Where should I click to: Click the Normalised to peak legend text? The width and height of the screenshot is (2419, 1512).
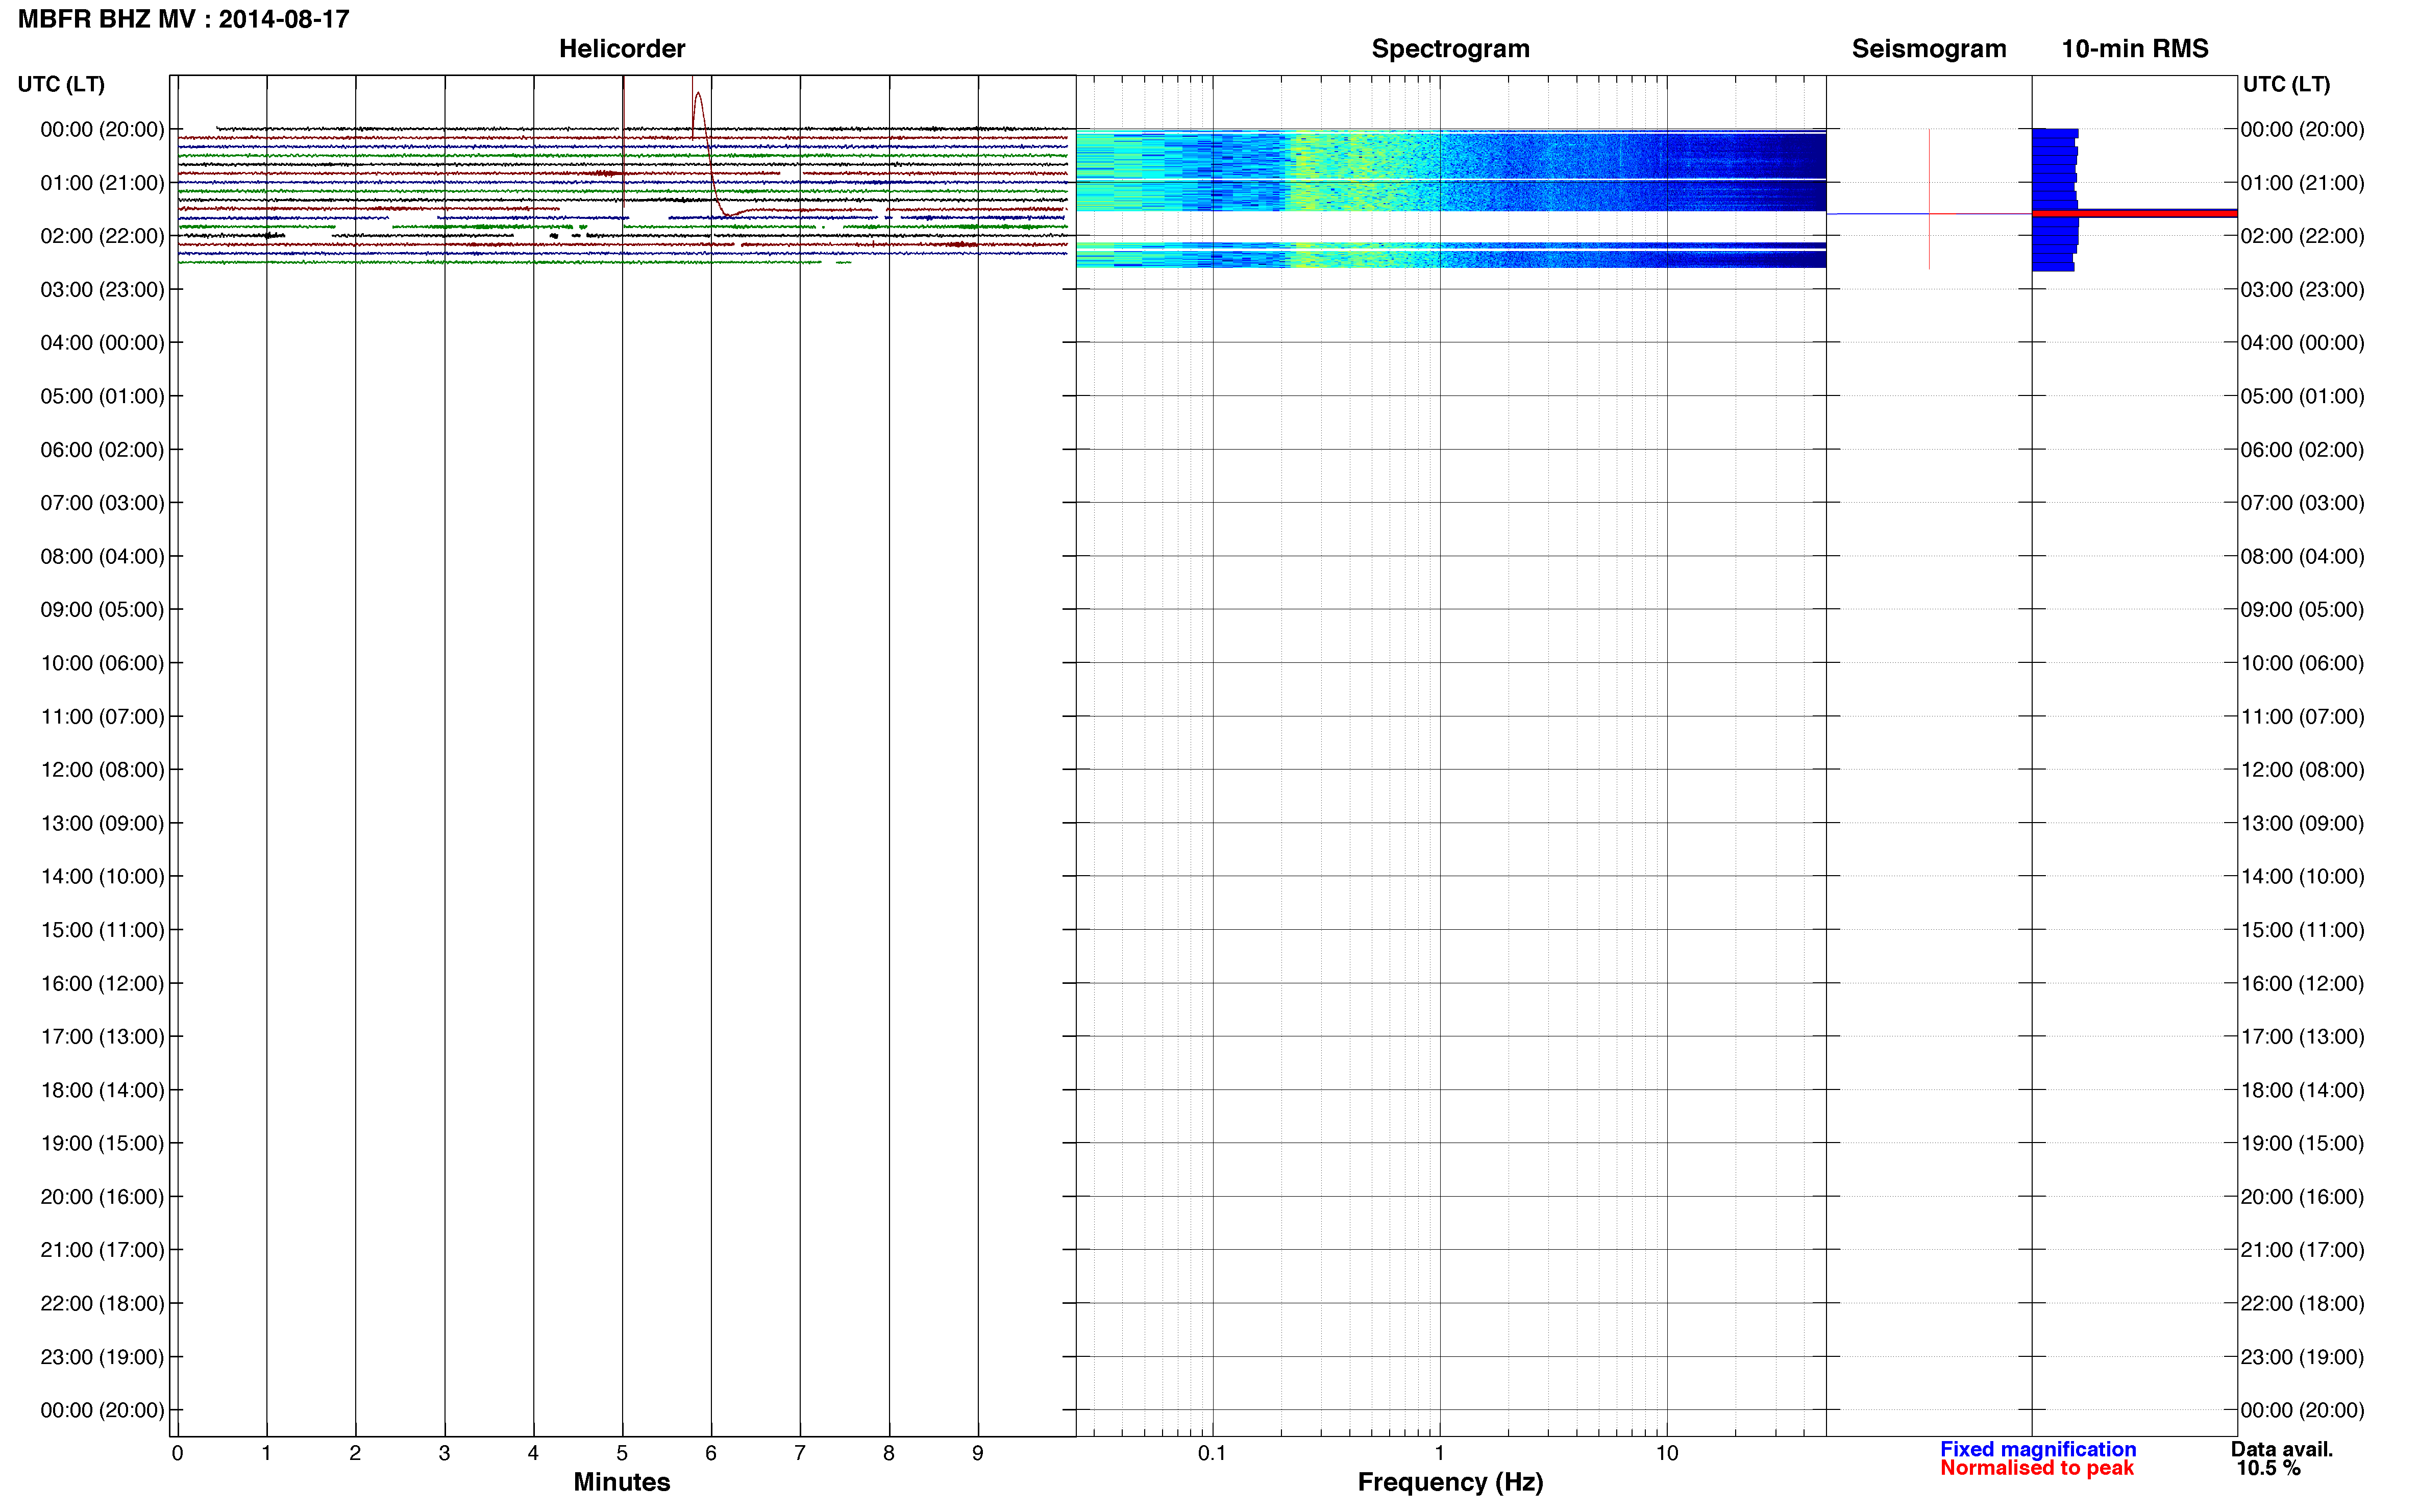[2037, 1468]
